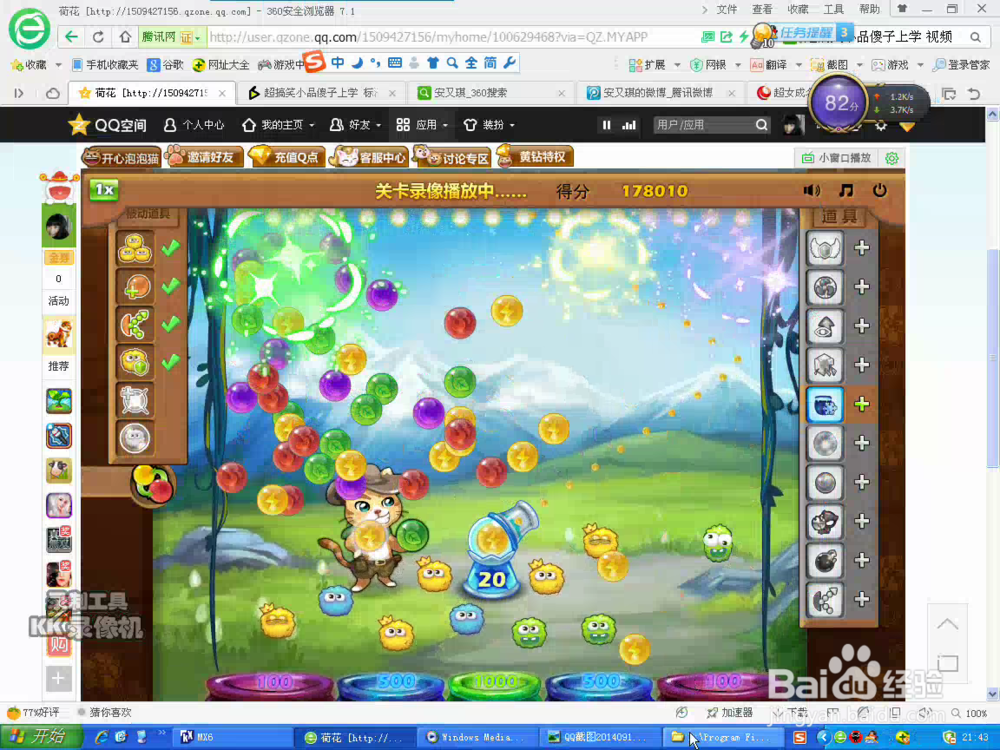
Task: Select the unchecked cat passive item
Action: click(x=135, y=438)
